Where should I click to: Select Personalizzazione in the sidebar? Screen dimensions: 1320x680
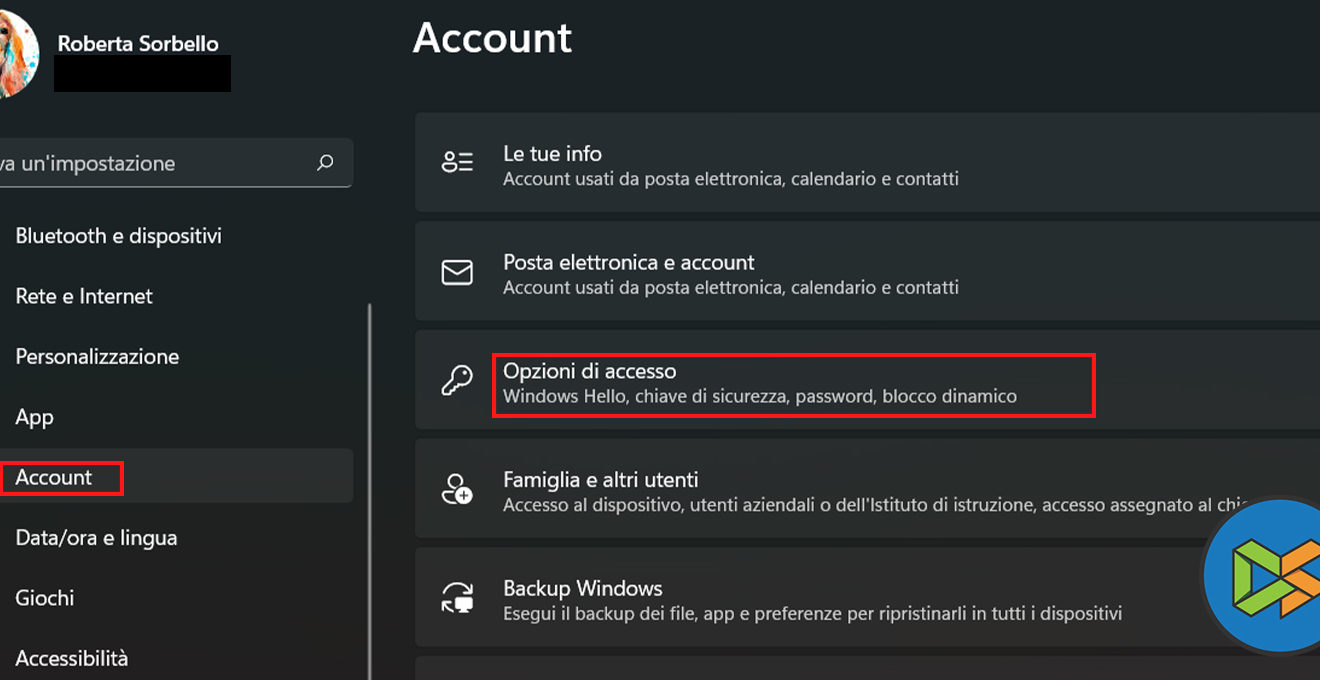[97, 357]
